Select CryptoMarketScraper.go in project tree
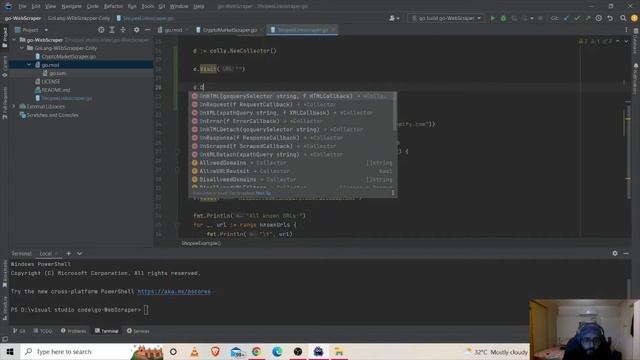The height and width of the screenshot is (360, 640). coord(69,57)
